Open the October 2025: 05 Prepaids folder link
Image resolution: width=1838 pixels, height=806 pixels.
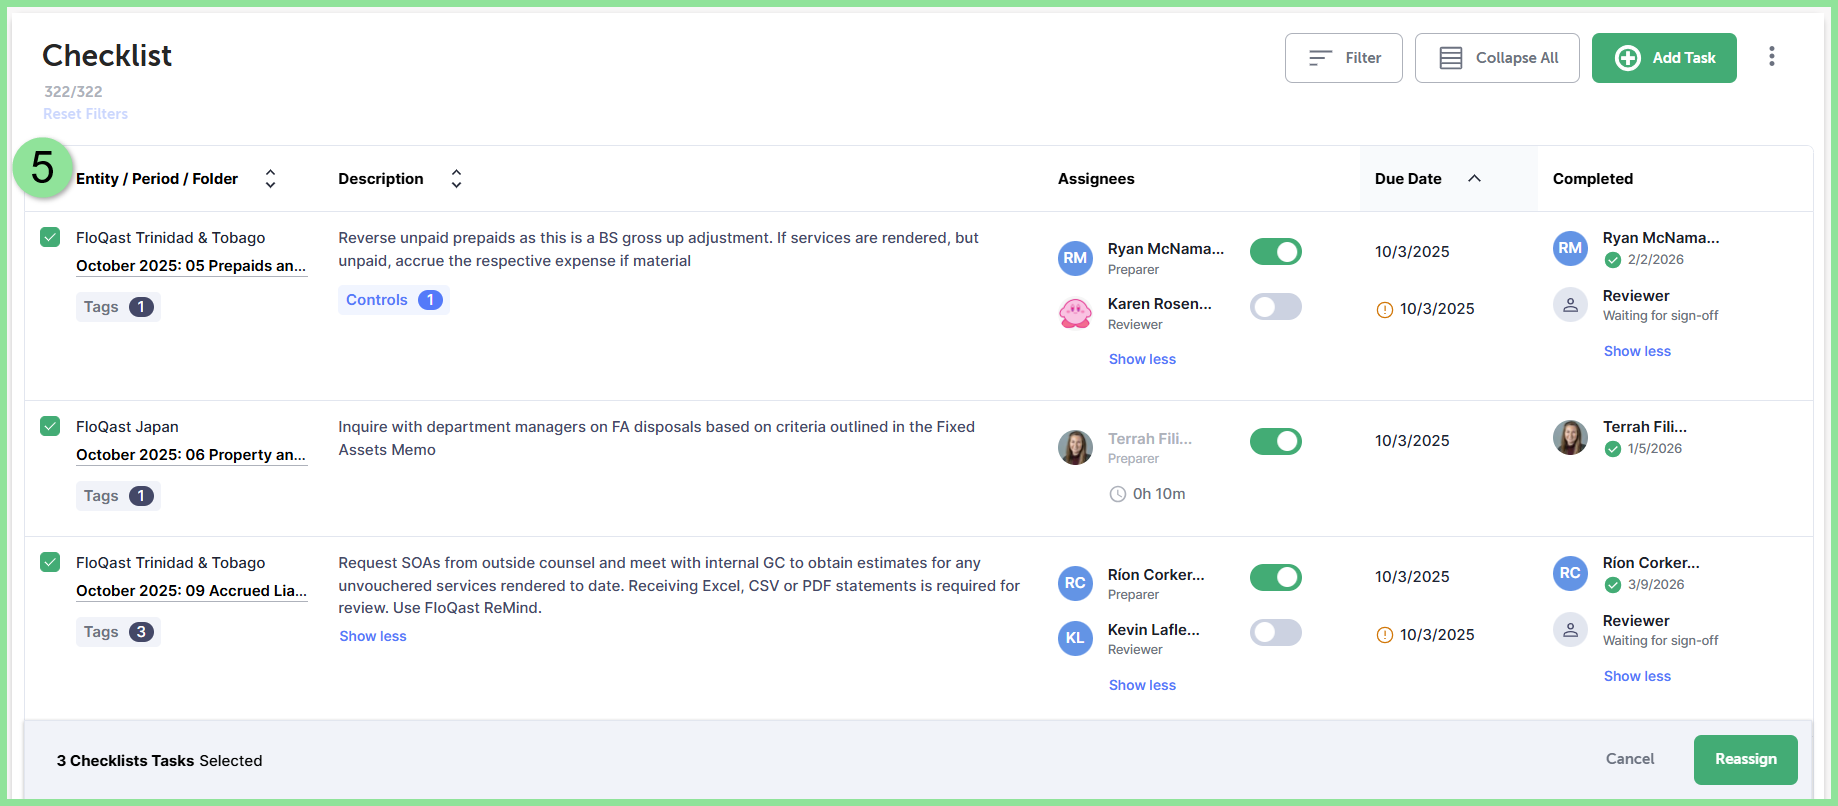191,266
